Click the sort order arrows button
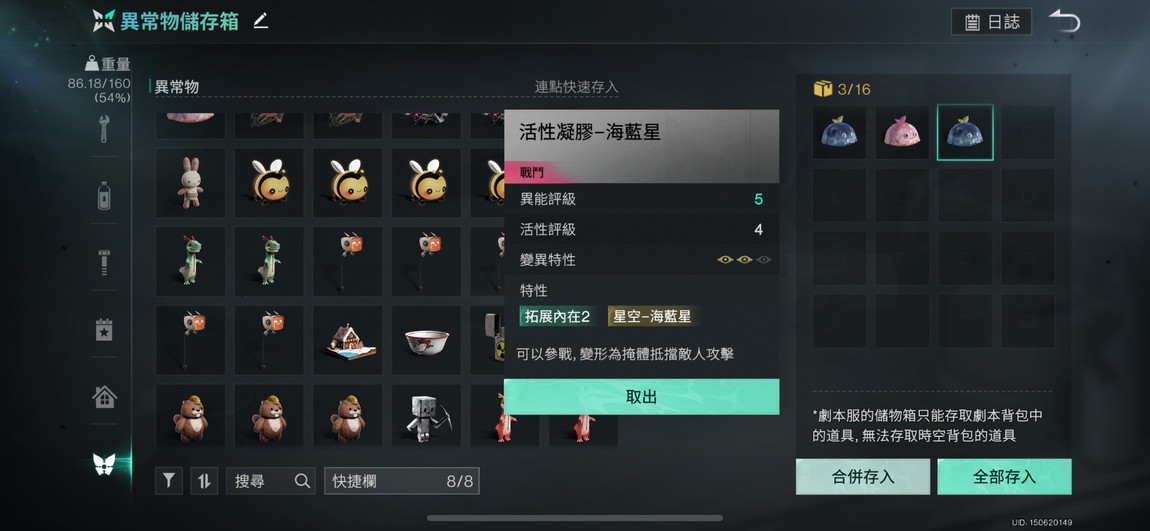1150x531 pixels. pyautogui.click(x=204, y=481)
